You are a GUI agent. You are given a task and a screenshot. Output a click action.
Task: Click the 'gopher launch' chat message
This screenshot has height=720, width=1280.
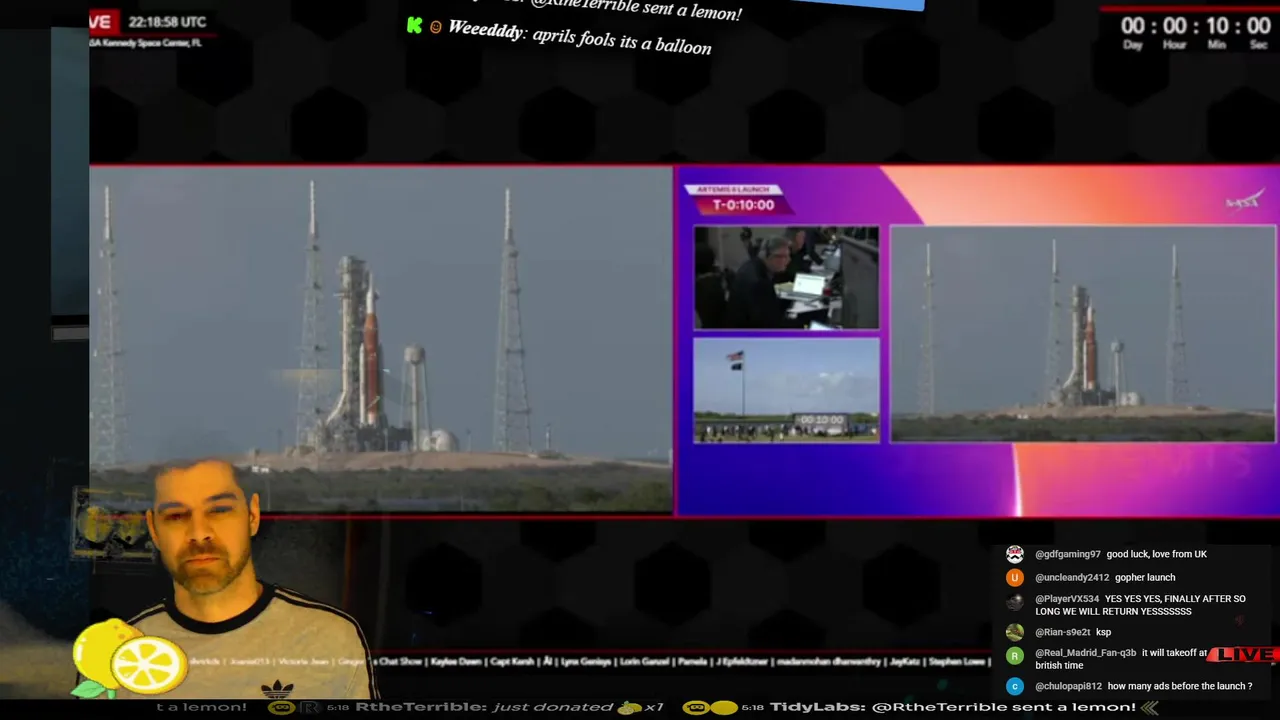[1145, 577]
